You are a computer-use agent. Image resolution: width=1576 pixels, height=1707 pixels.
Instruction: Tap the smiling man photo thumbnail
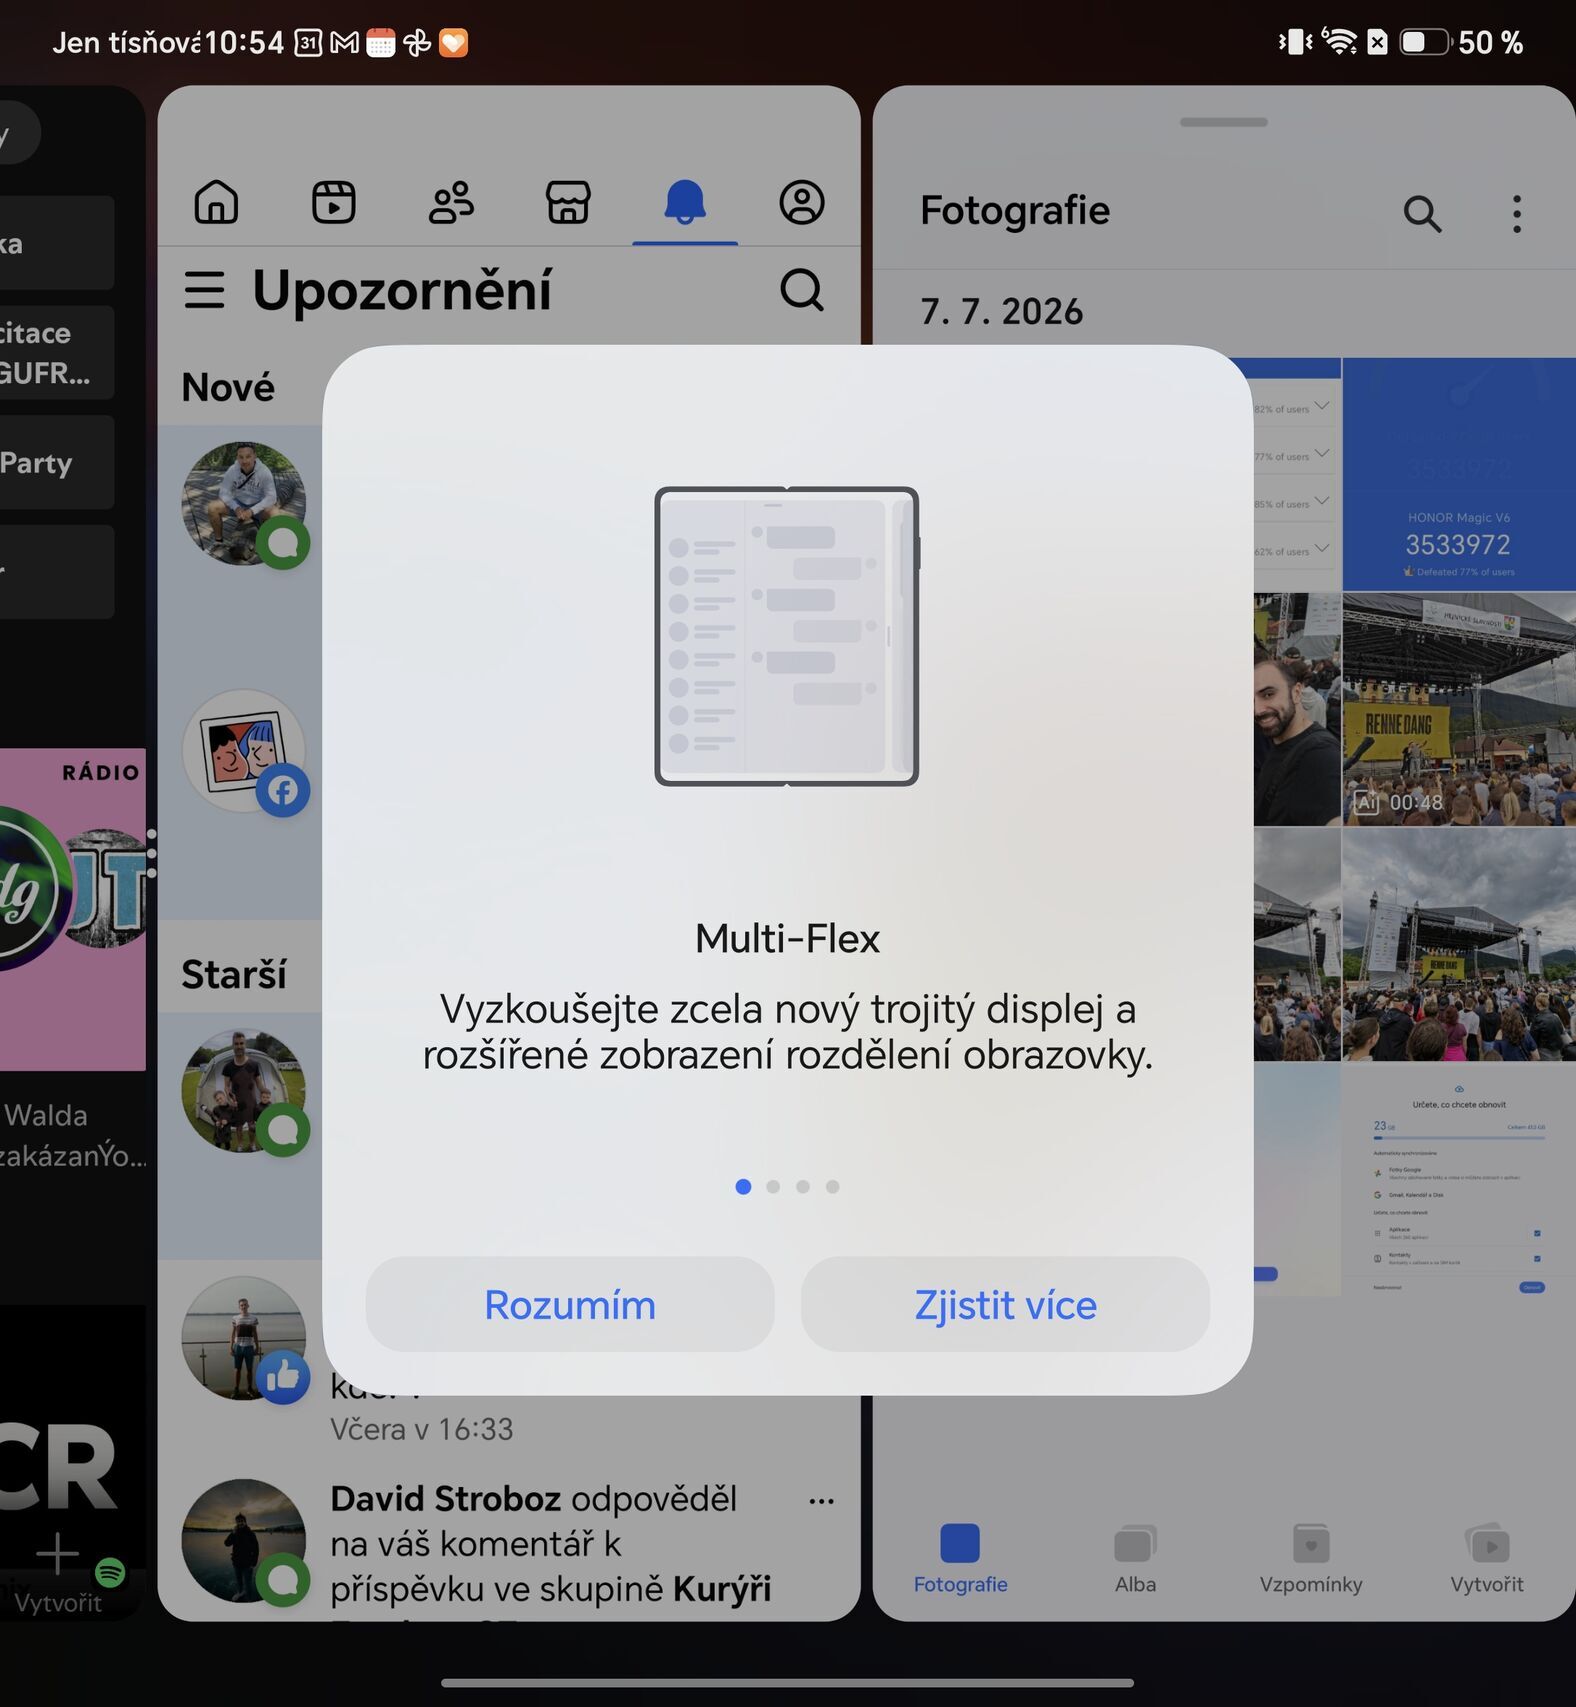pos(1297,709)
